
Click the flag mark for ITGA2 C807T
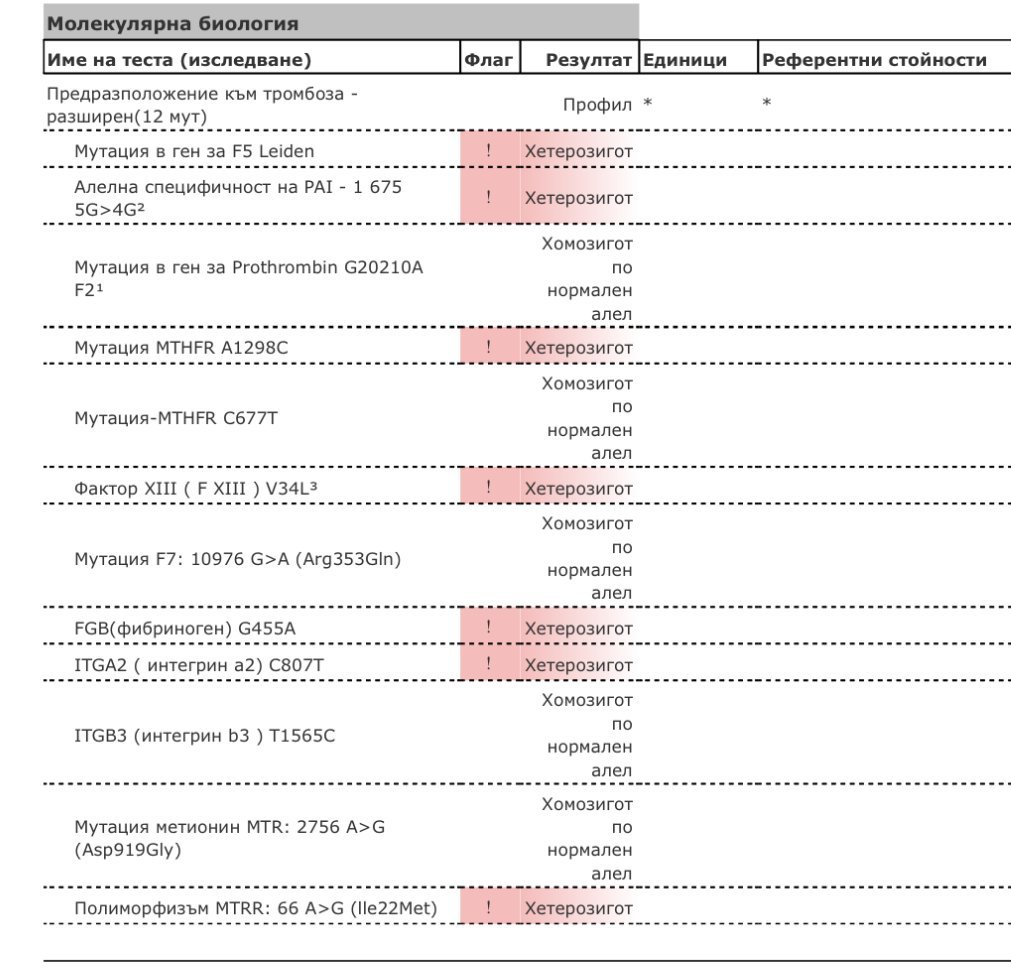(489, 665)
